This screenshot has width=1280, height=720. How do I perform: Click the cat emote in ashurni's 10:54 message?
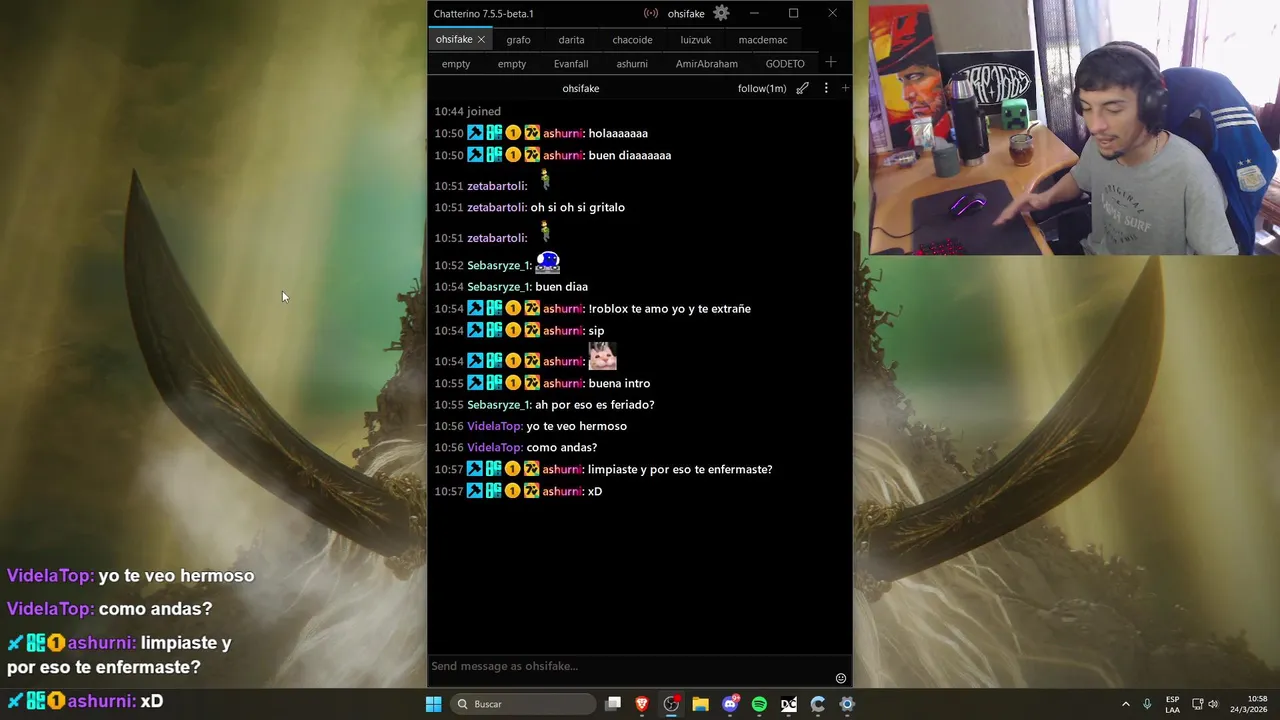603,357
